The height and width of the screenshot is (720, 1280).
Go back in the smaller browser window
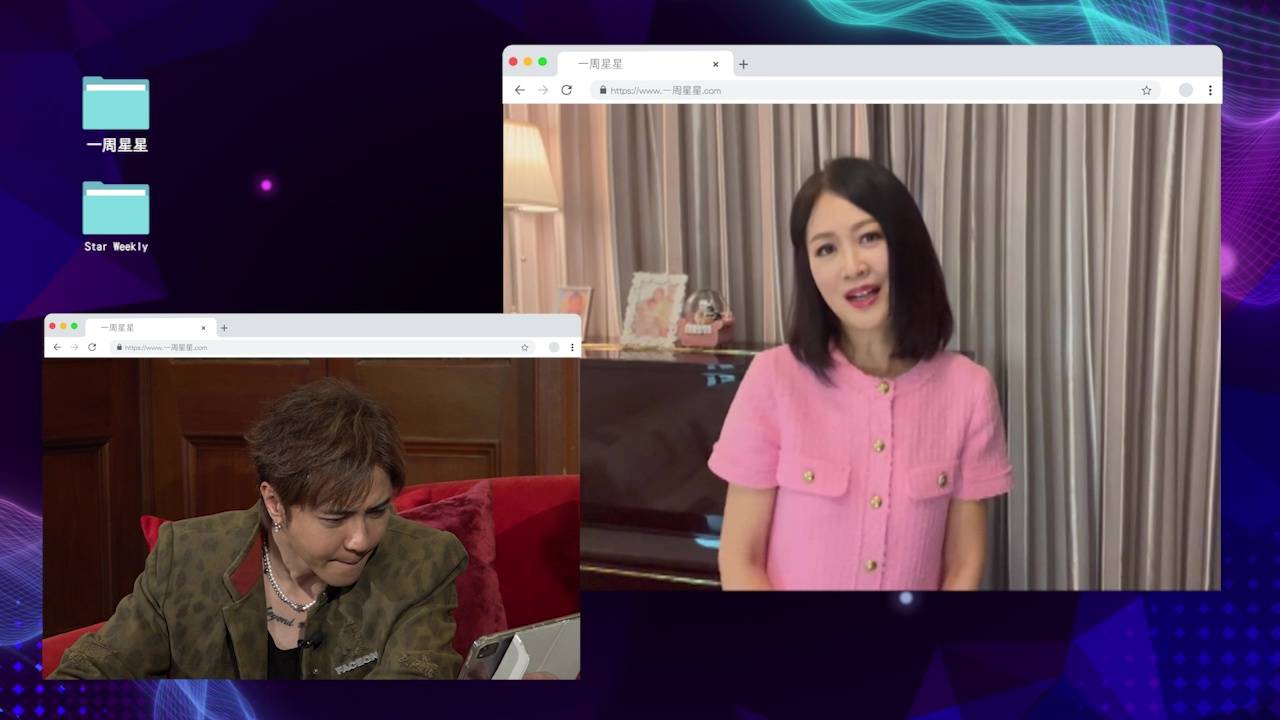click(57, 347)
